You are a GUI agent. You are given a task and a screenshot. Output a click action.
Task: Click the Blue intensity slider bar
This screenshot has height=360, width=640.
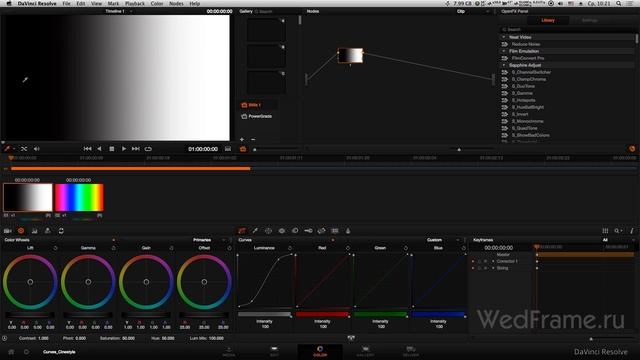[438, 314]
